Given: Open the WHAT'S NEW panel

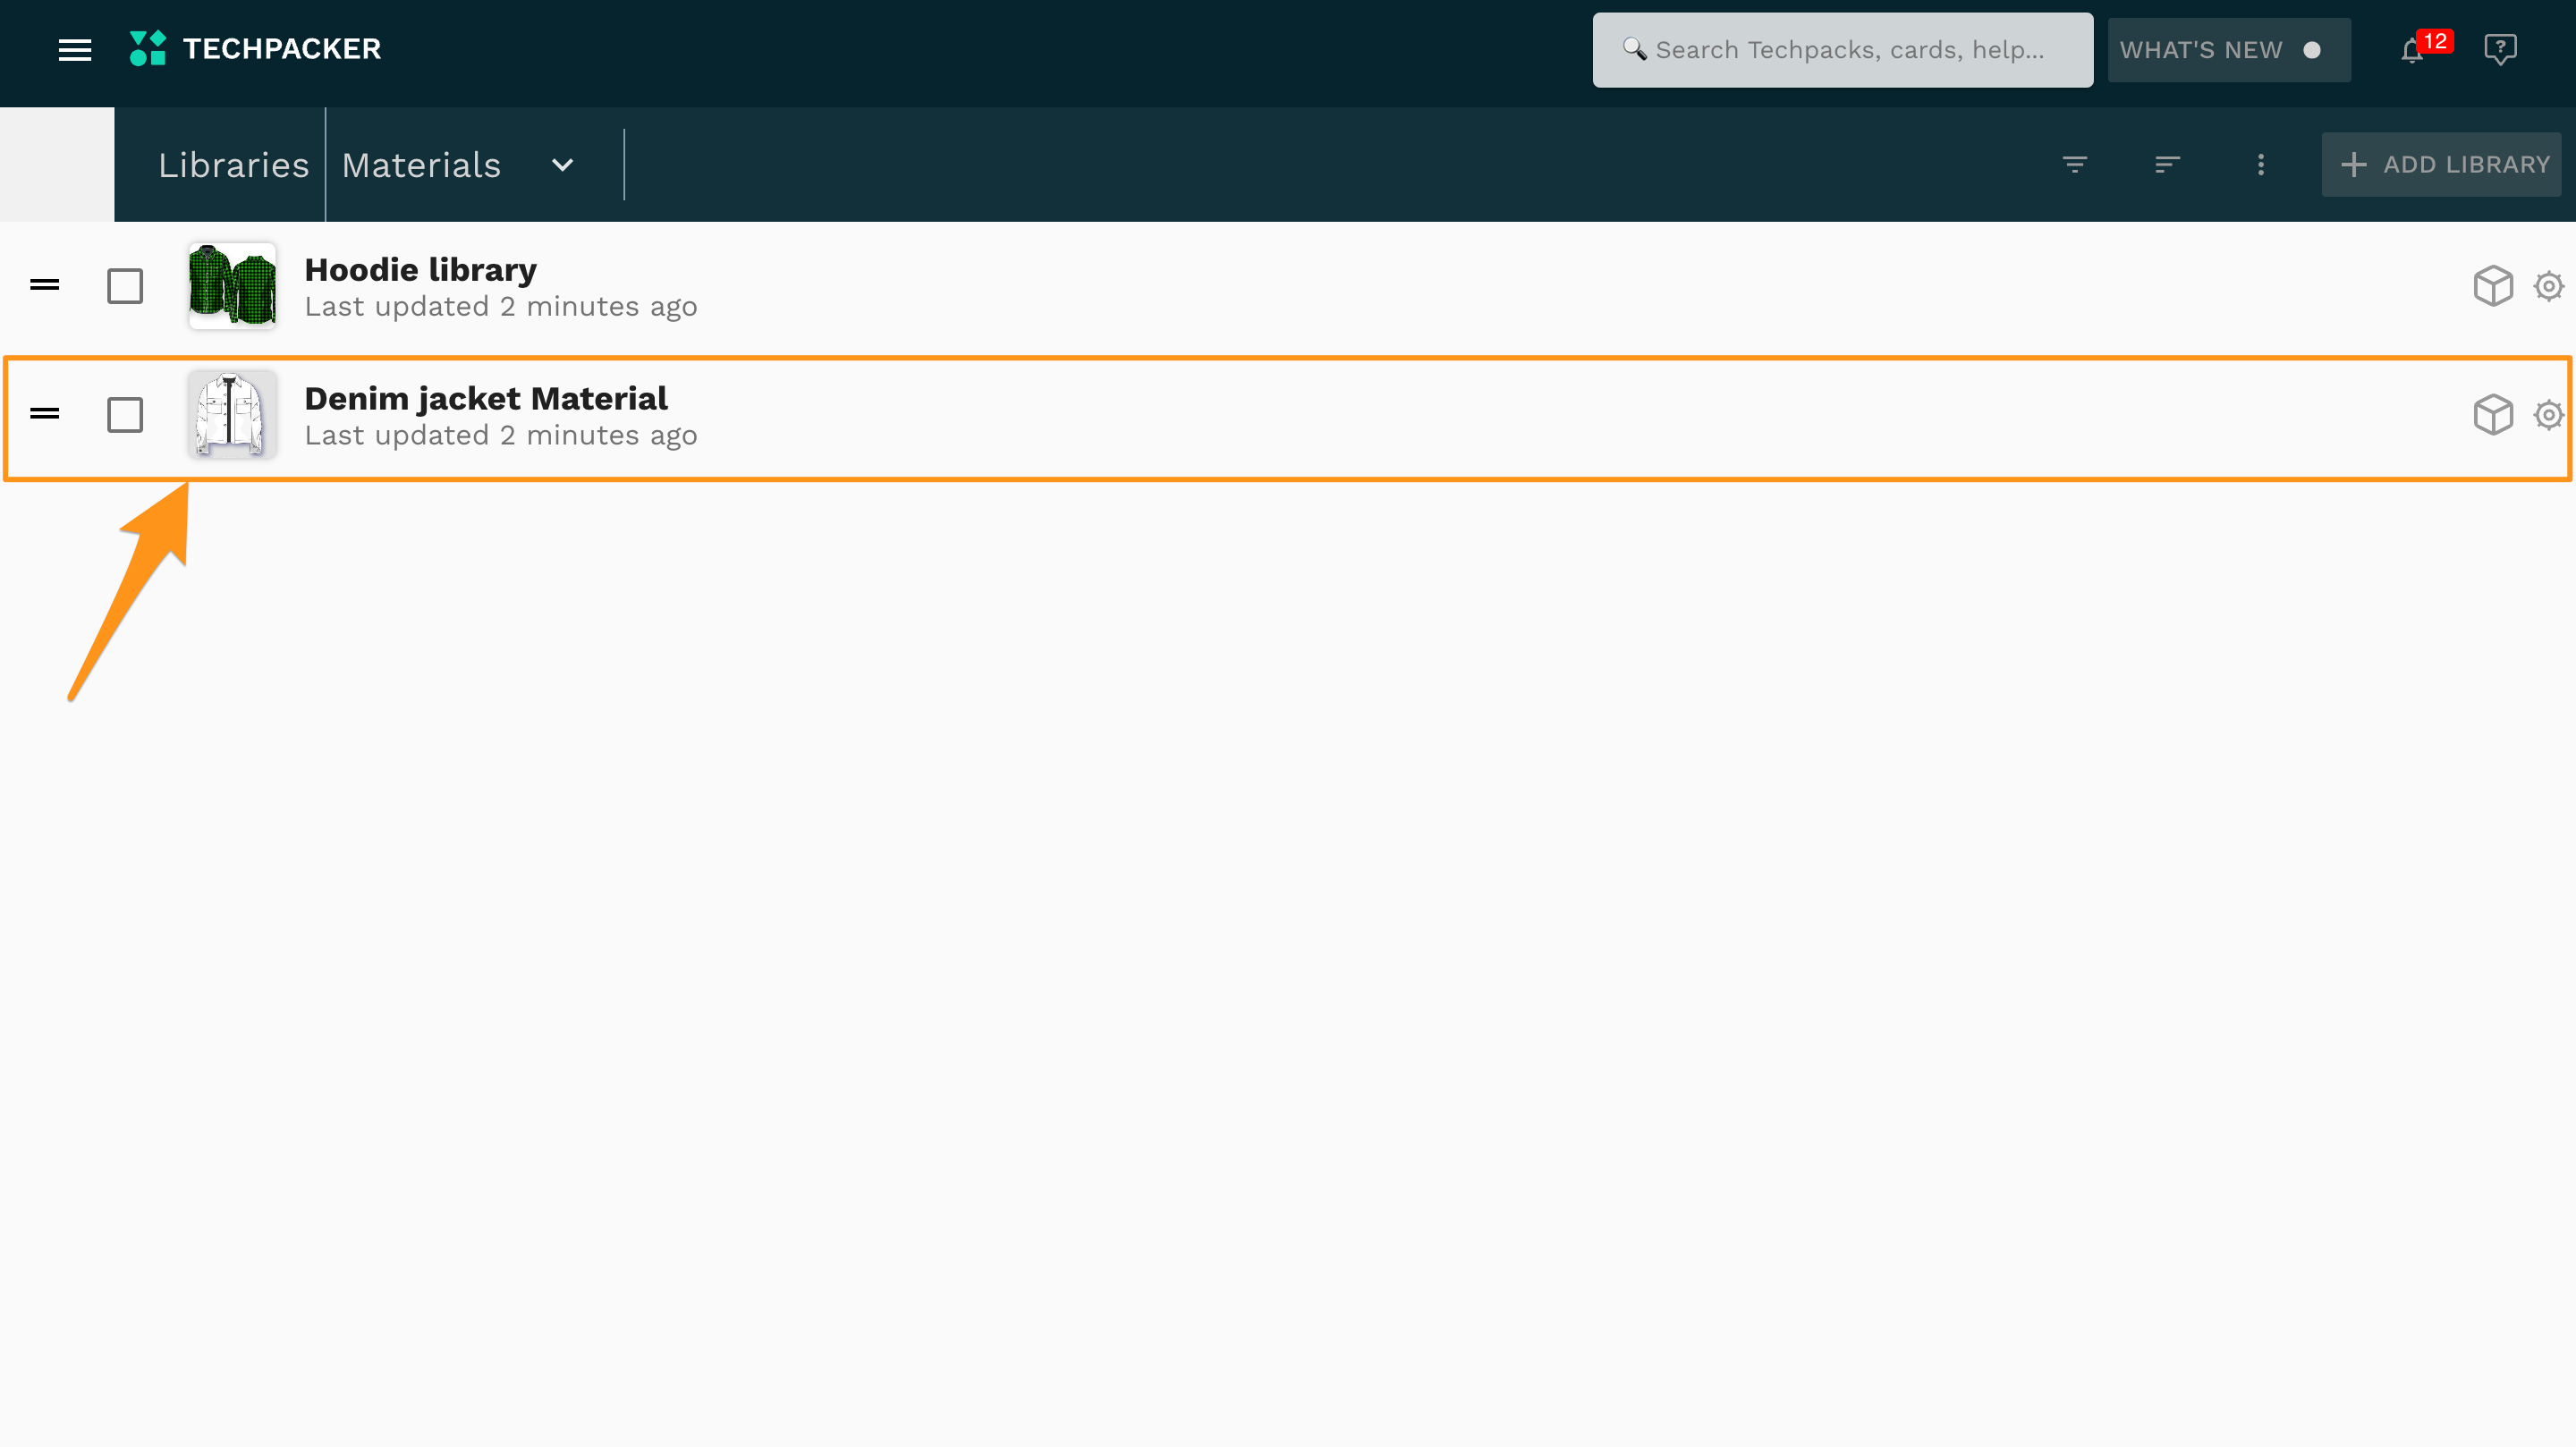Looking at the screenshot, I should click(2228, 50).
